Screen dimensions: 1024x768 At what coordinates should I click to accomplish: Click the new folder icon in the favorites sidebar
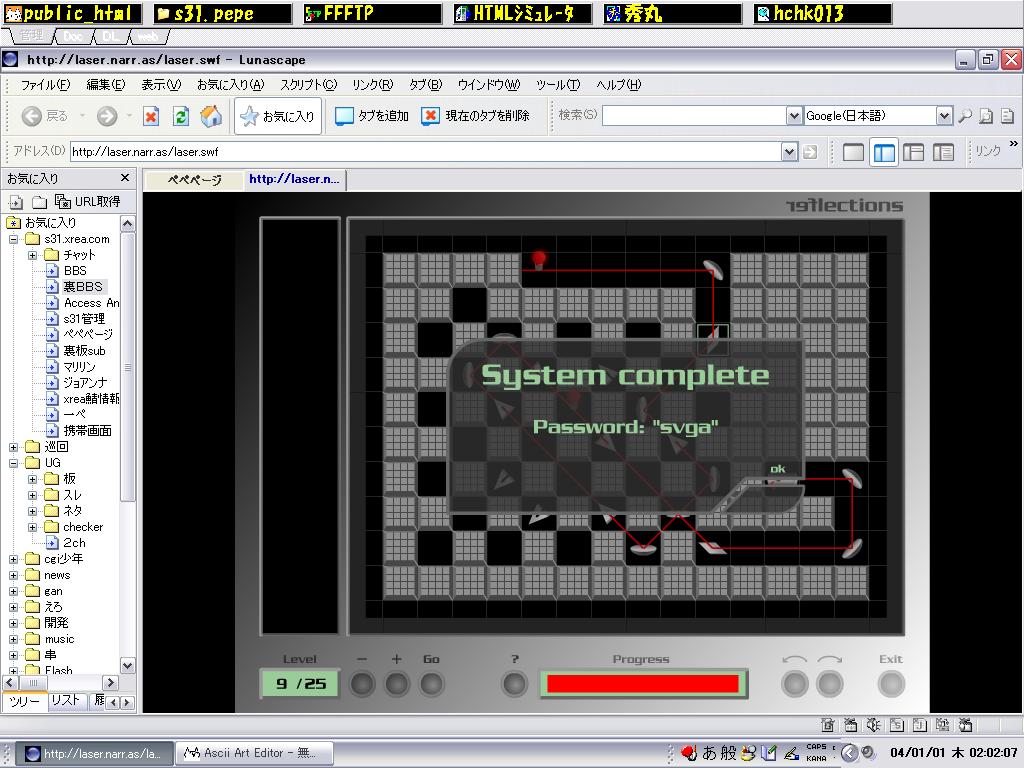pos(40,202)
